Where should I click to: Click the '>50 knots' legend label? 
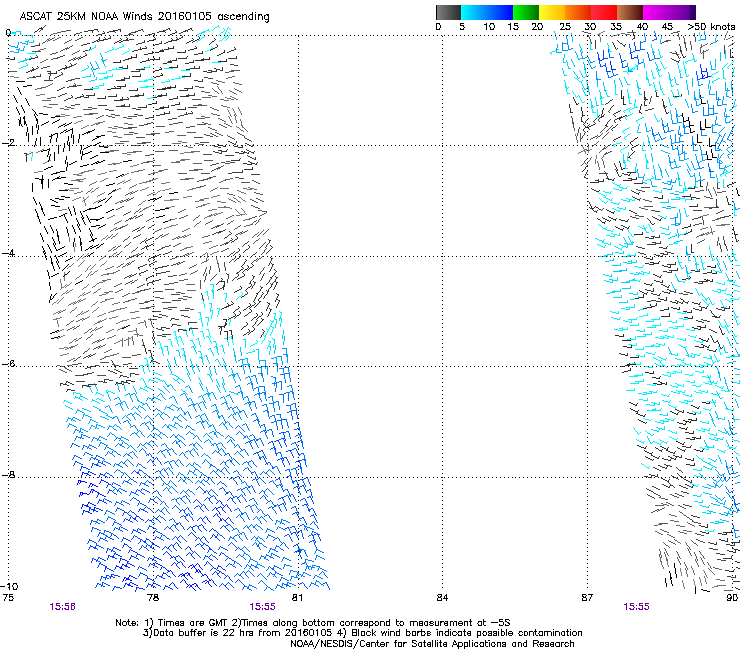(711, 27)
